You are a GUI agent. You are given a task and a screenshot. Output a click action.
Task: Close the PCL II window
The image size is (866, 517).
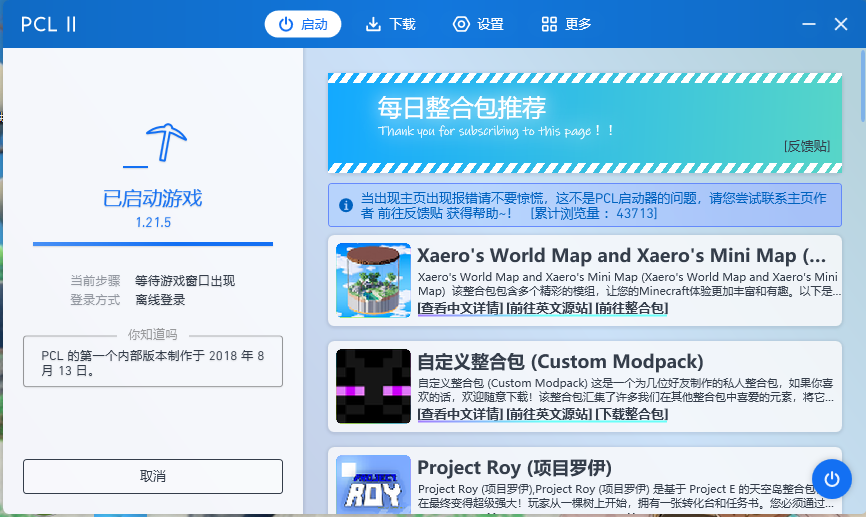click(841, 24)
